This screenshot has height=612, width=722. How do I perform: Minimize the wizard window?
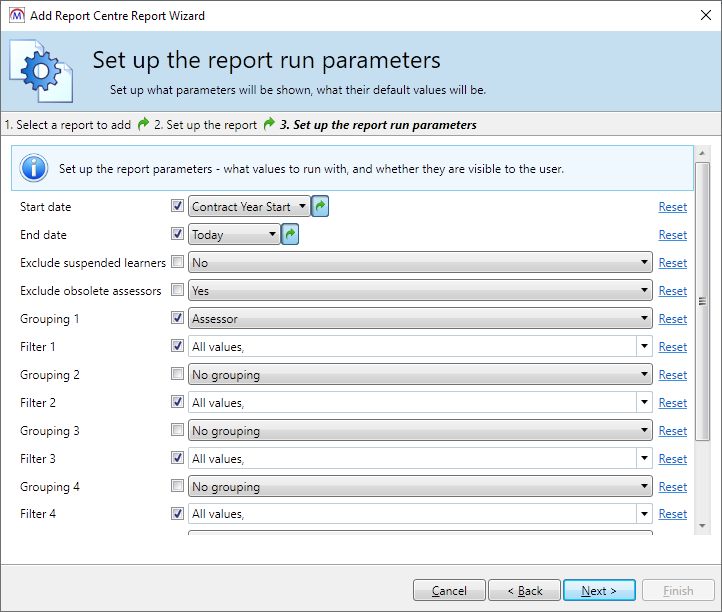pos(606,16)
